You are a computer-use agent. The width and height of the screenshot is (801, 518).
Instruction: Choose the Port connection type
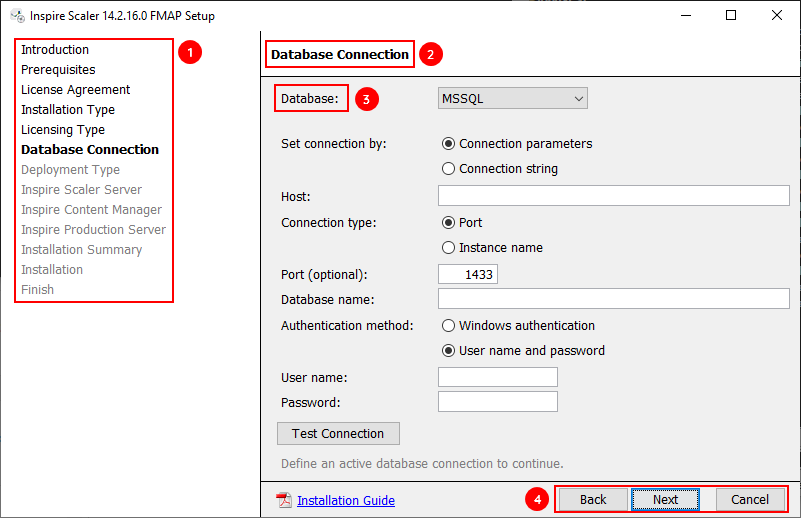pyautogui.click(x=448, y=223)
